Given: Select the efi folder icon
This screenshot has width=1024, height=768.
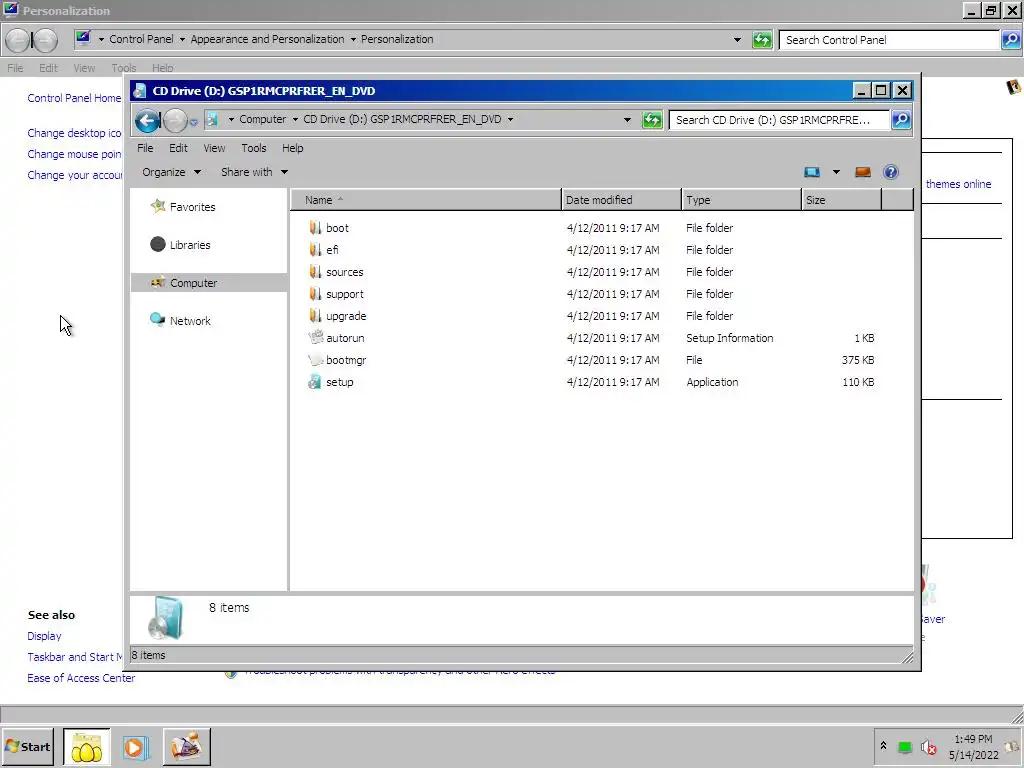Looking at the screenshot, I should (315, 250).
